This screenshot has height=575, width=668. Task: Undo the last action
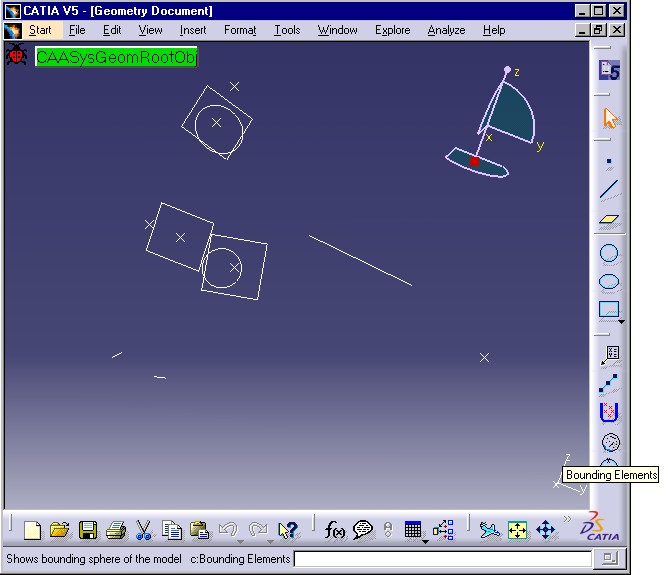pos(228,529)
